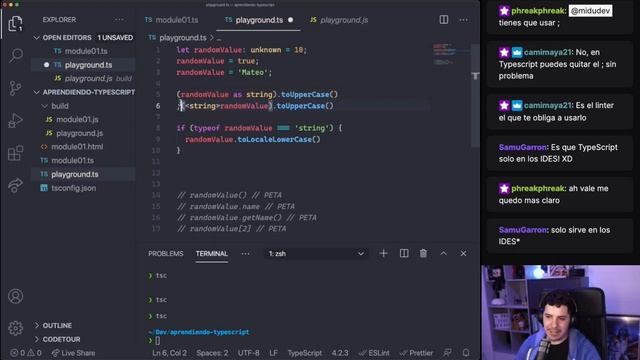Open module01.html file
The width and height of the screenshot is (640, 360).
click(x=83, y=147)
